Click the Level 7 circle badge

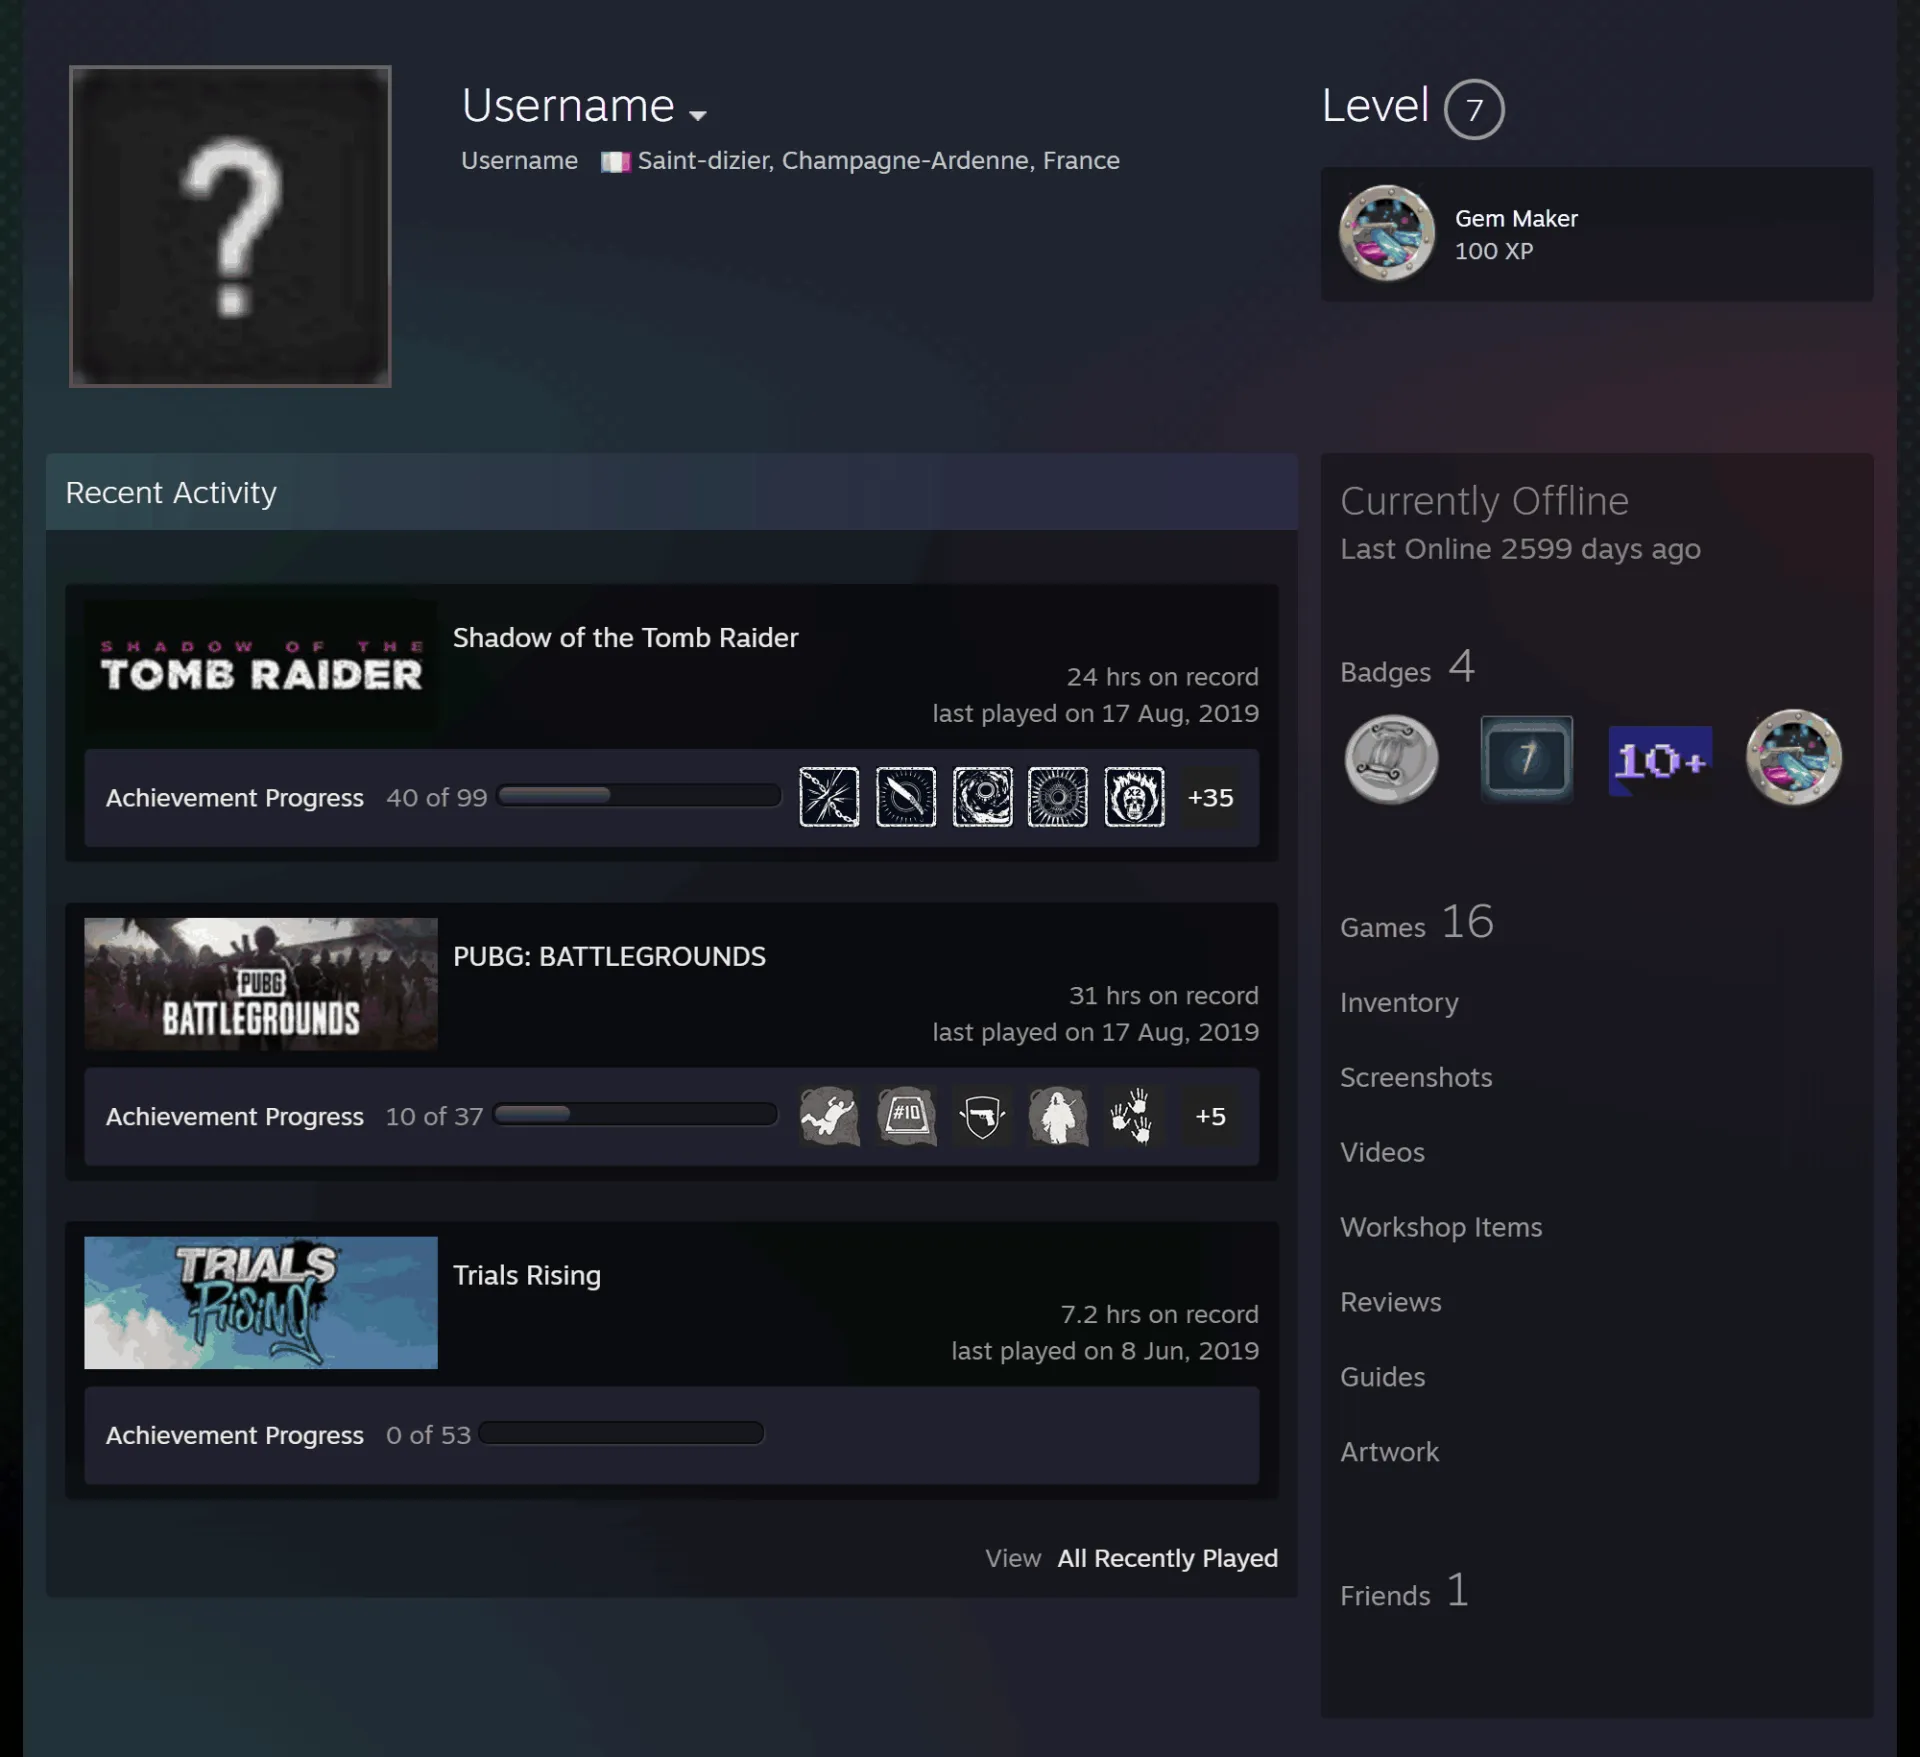coord(1474,109)
